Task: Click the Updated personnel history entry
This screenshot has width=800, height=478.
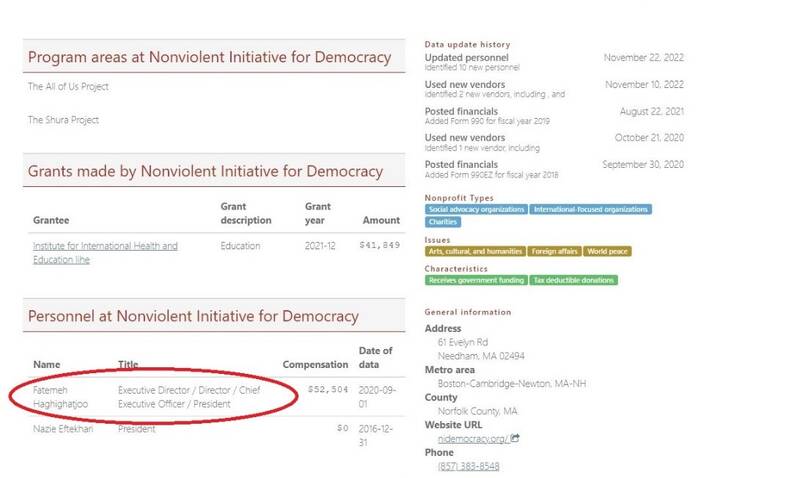Action: point(466,58)
